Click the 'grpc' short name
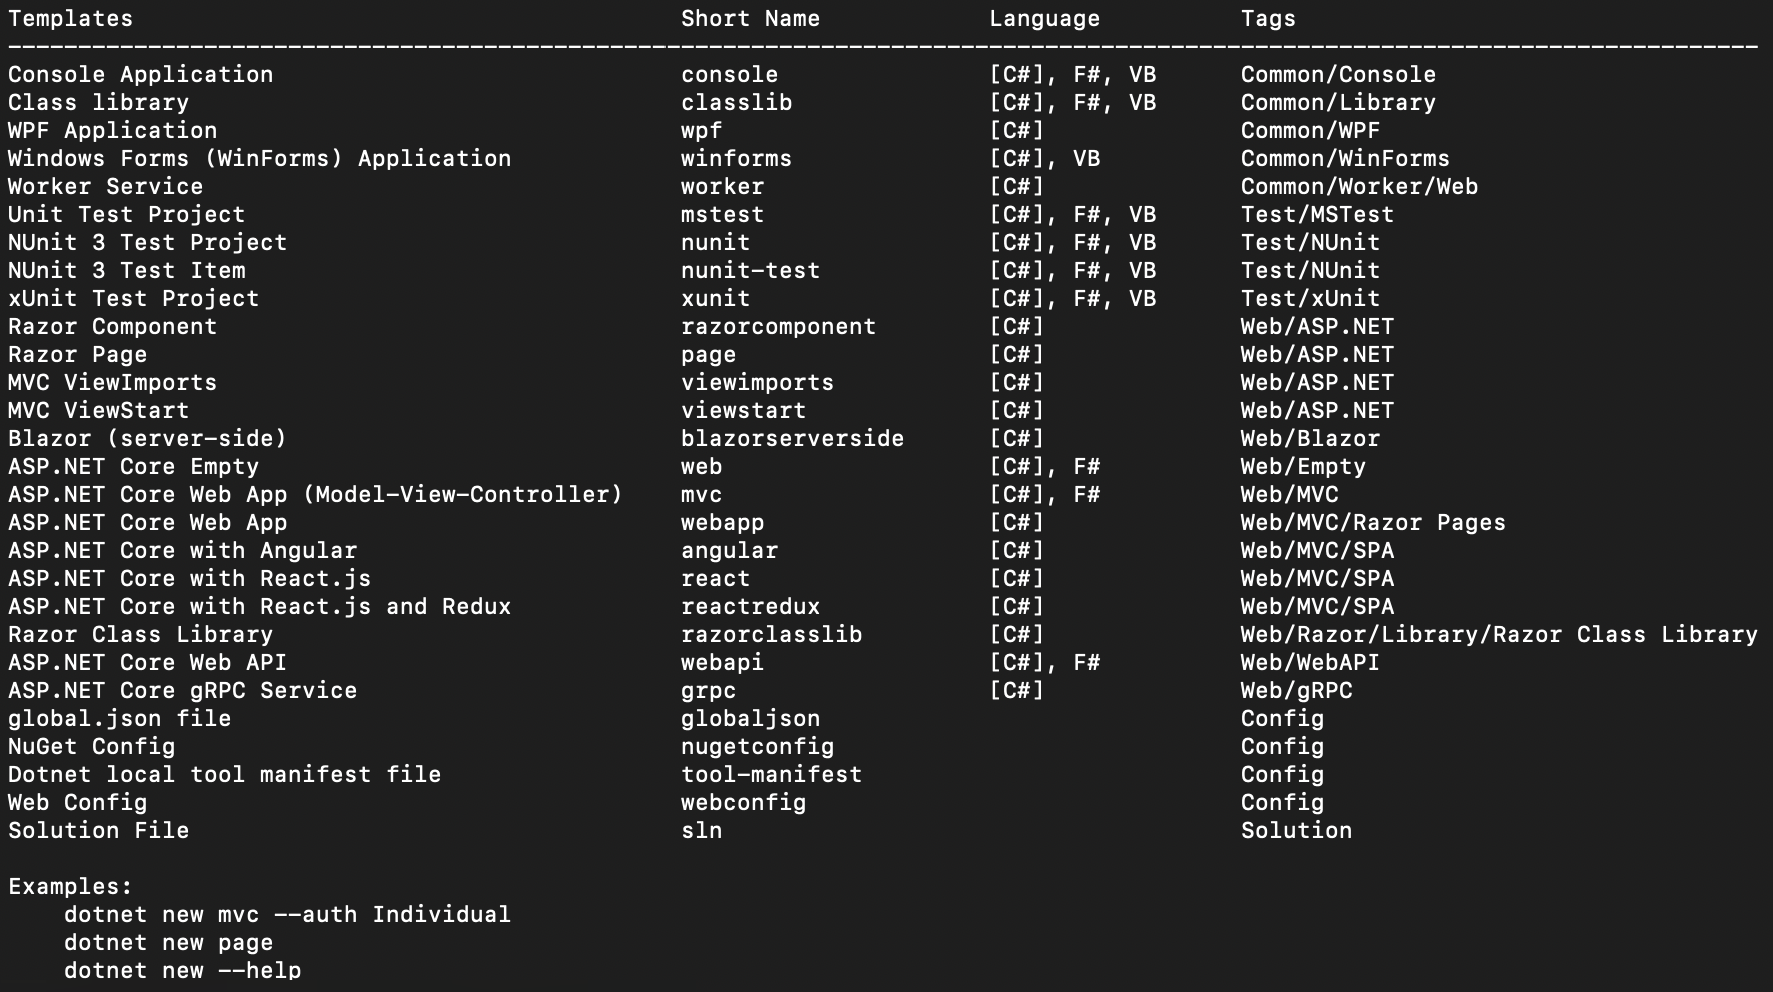Screen dimensions: 1773x992 click(708, 691)
